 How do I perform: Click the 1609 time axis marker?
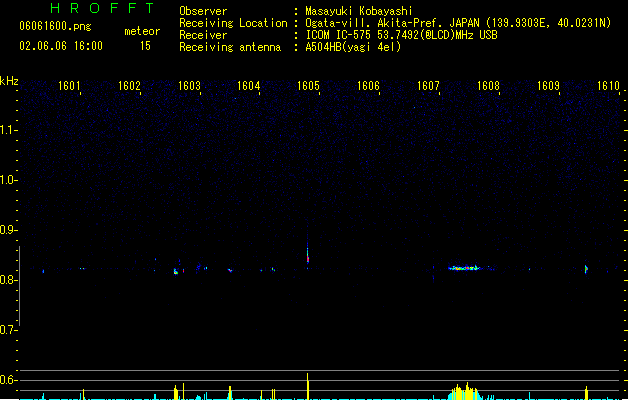pyautogui.click(x=548, y=86)
